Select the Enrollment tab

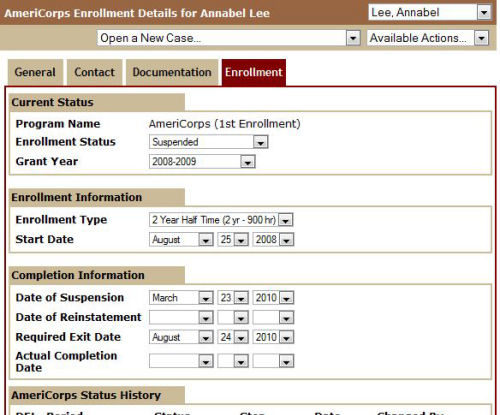(x=254, y=72)
